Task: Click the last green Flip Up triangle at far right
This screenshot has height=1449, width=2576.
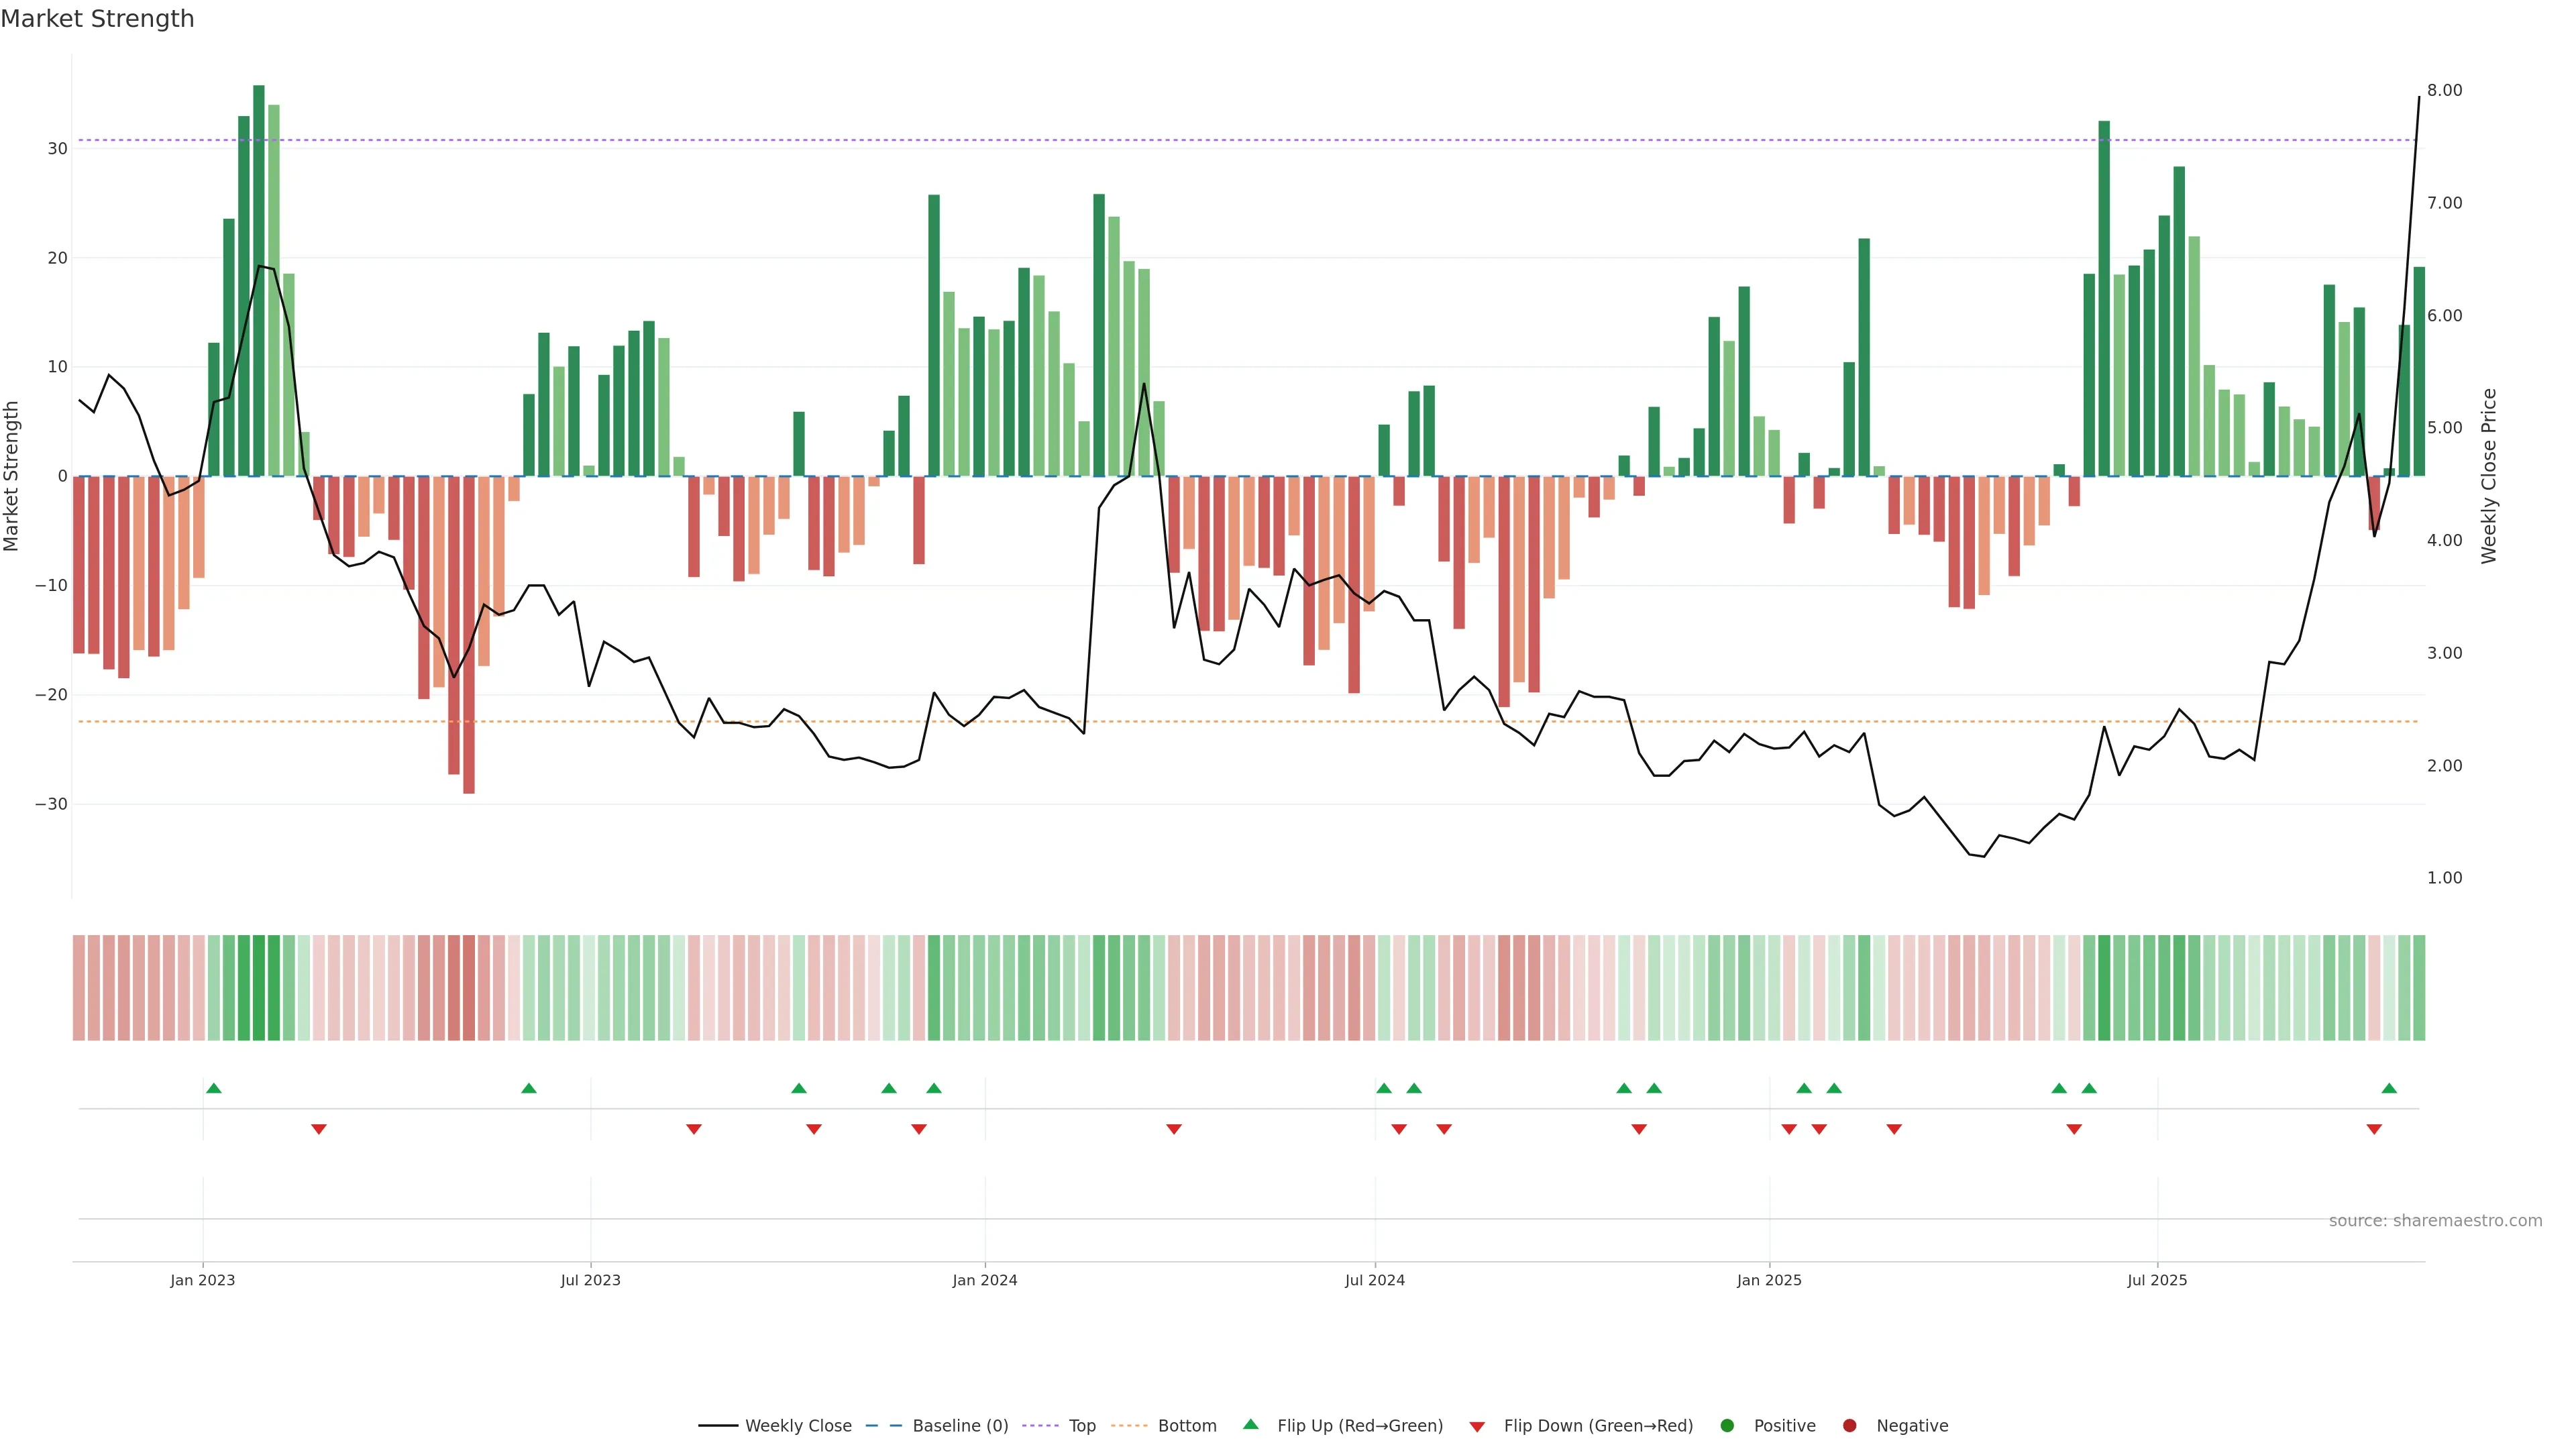Action: point(2389,1088)
